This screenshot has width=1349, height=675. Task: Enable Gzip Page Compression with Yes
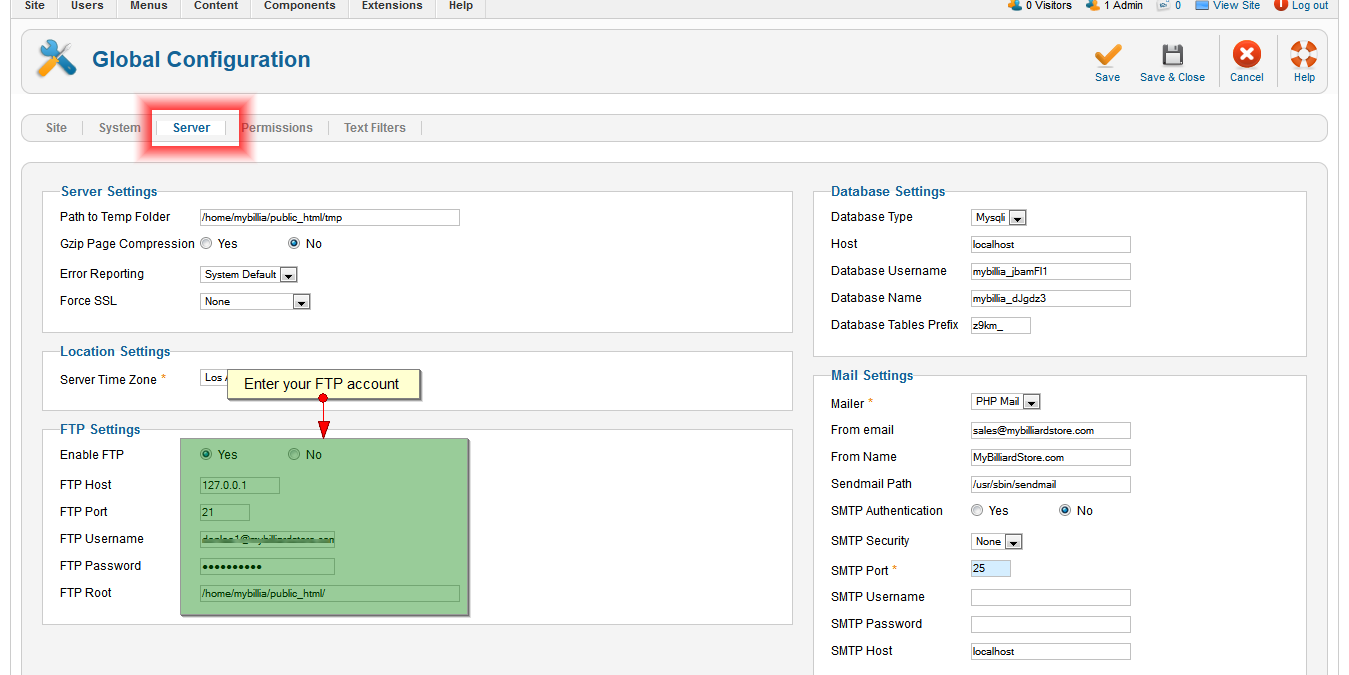click(206, 243)
